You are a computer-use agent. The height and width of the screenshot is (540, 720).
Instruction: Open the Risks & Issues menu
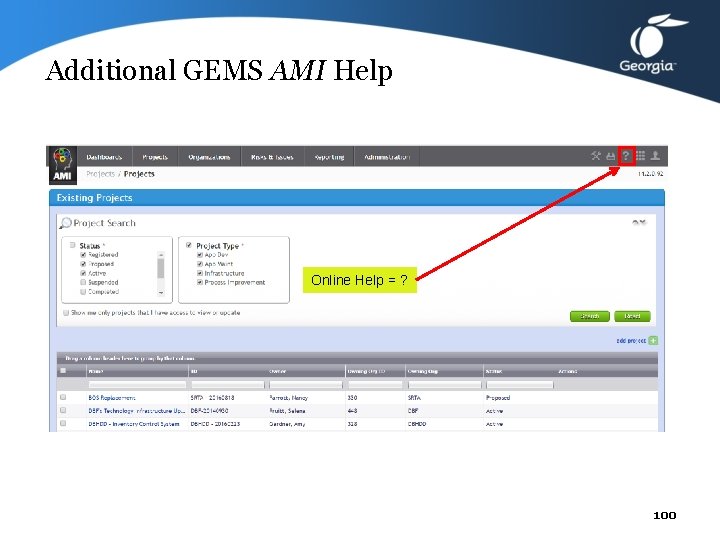[x=272, y=157]
